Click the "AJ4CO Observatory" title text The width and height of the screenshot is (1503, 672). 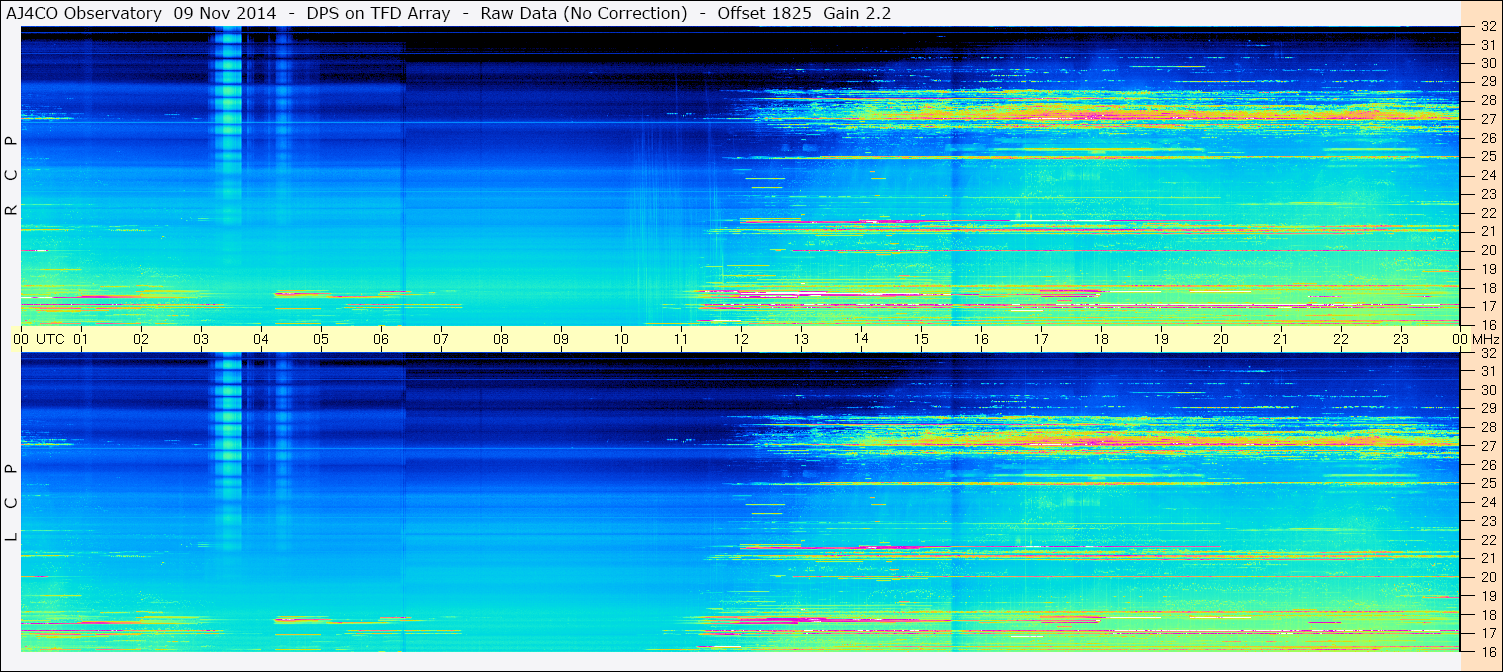click(x=85, y=14)
